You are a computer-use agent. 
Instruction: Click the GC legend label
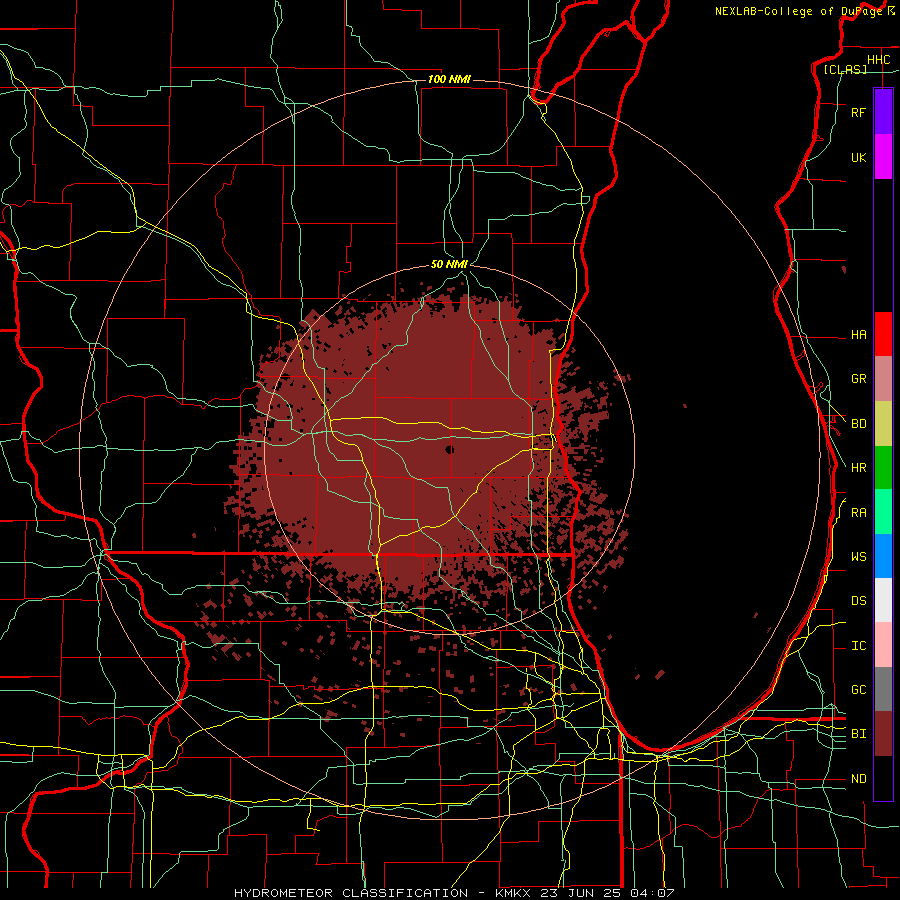pyautogui.click(x=858, y=690)
